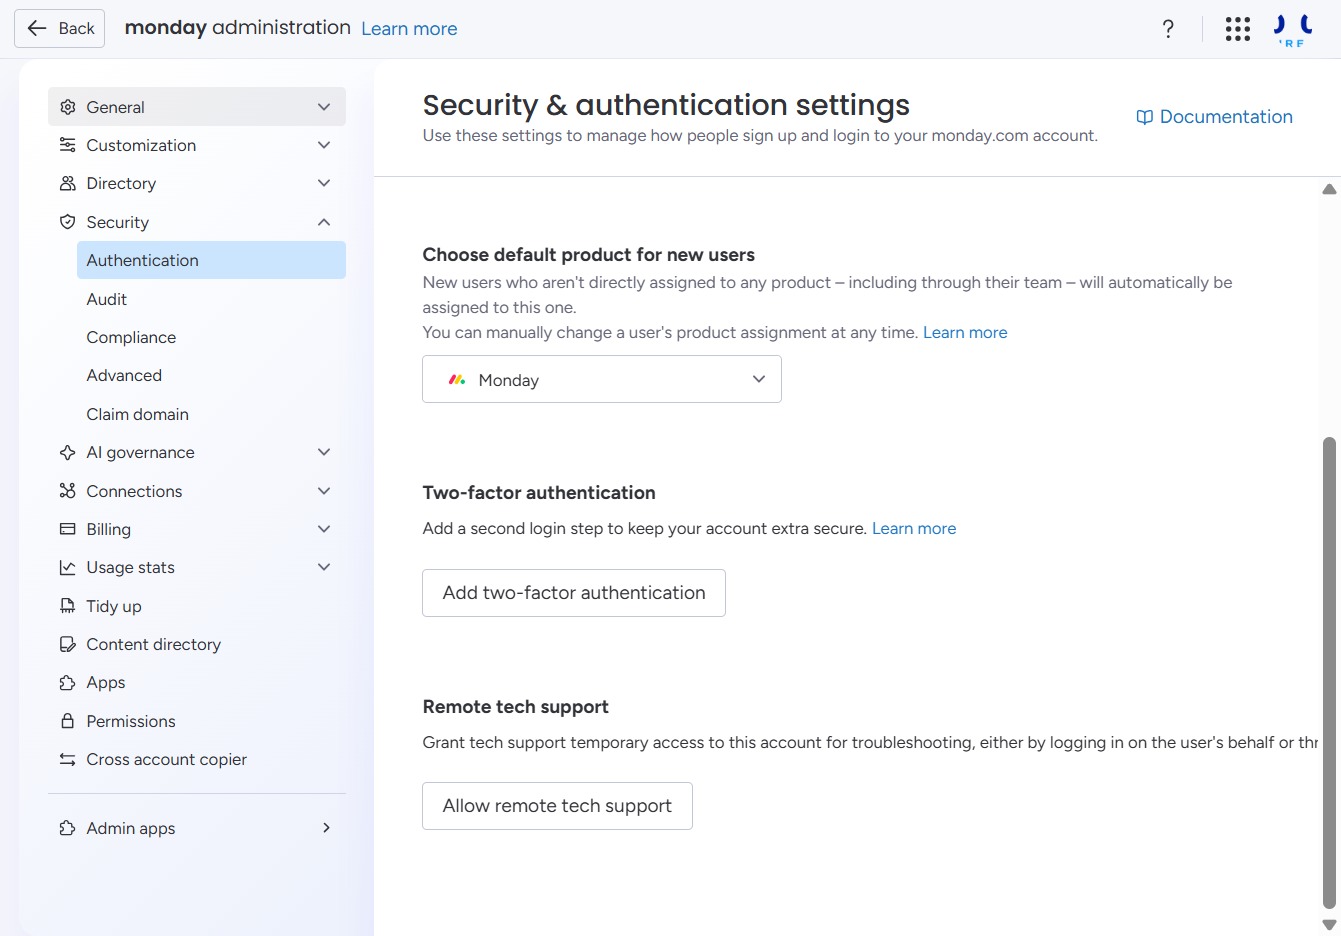Open the Advanced security settings
Image resolution: width=1341 pixels, height=936 pixels.
[x=211, y=375]
